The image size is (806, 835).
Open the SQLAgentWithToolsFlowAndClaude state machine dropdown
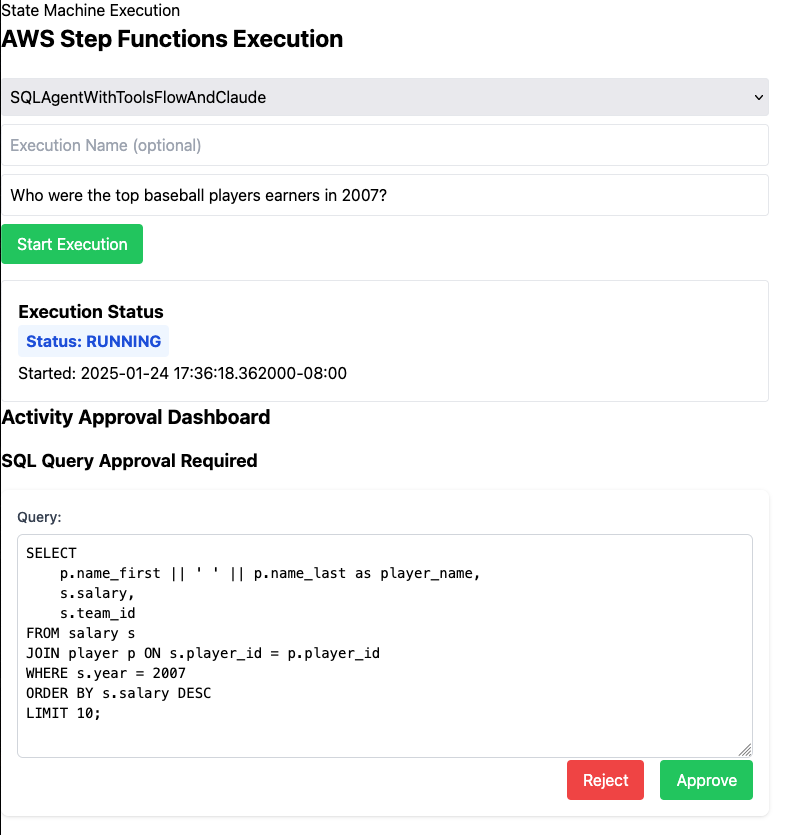click(x=385, y=97)
